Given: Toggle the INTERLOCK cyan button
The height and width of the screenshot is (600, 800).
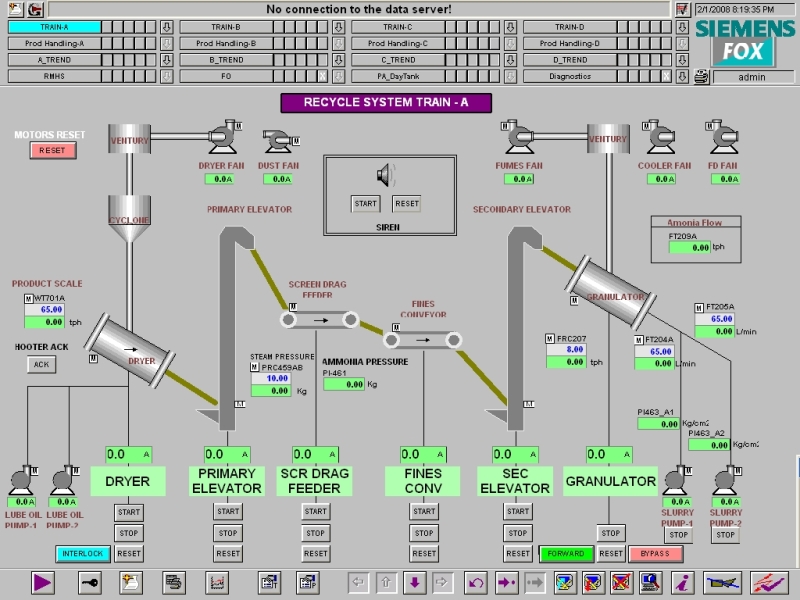Looking at the screenshot, I should tap(83, 554).
